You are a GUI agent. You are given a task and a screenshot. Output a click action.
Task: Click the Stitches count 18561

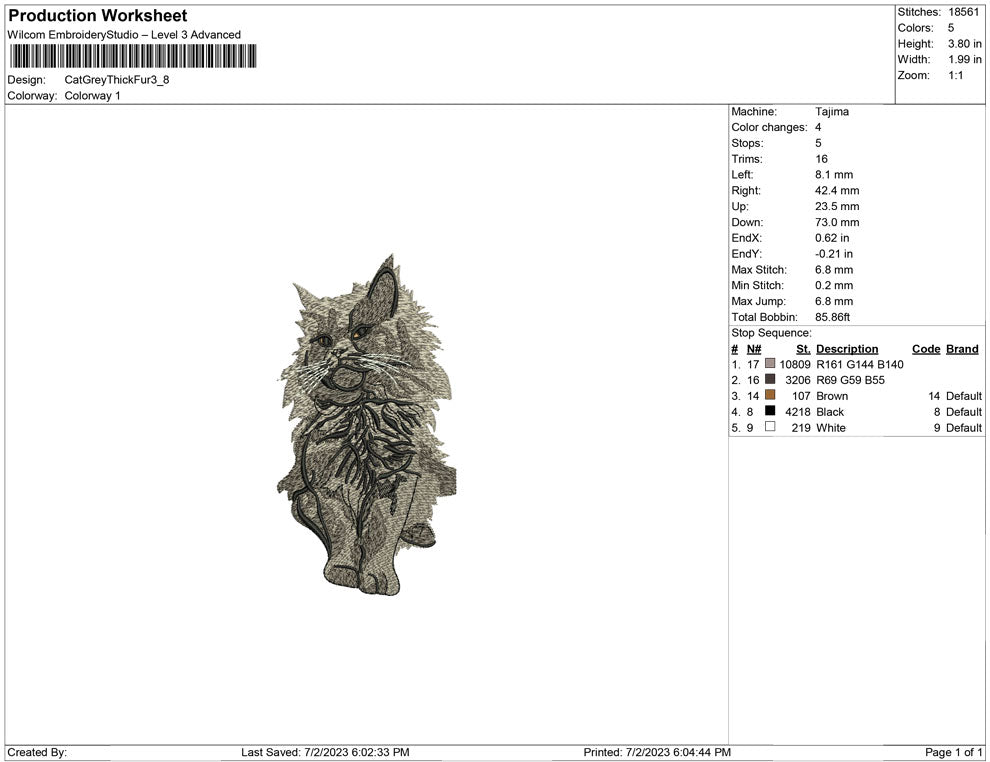[x=962, y=12]
